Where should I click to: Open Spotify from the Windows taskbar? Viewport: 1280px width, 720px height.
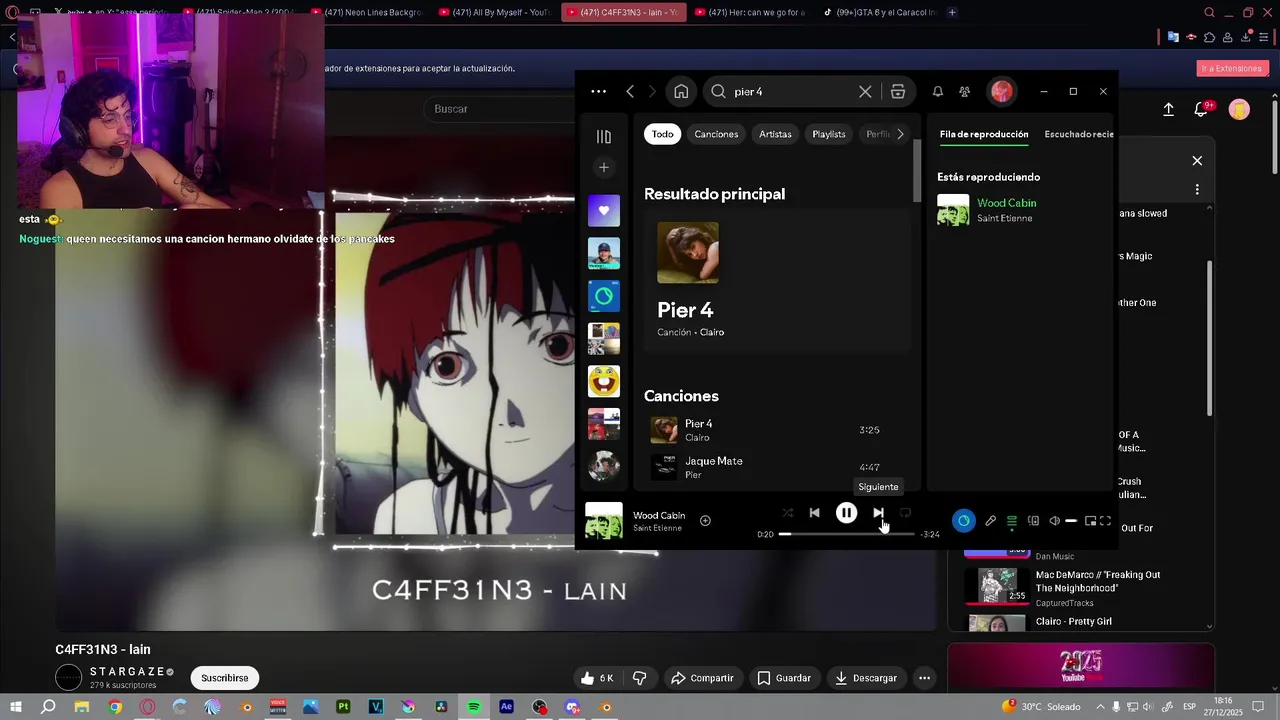click(x=474, y=707)
